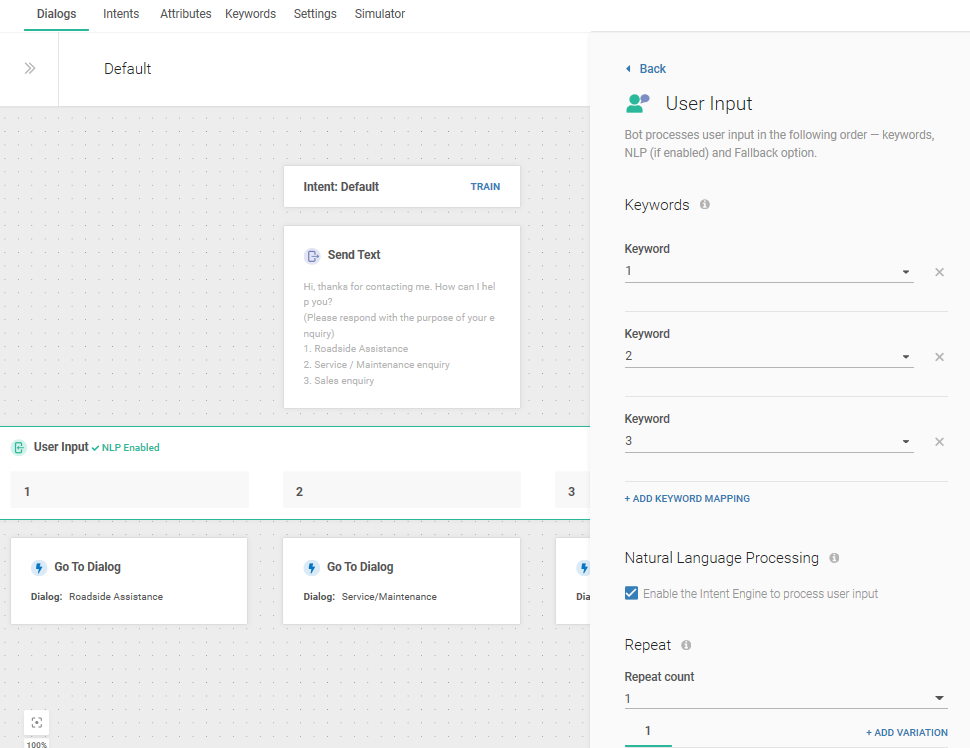
Task: Click Add Variation link
Action: pos(906,733)
